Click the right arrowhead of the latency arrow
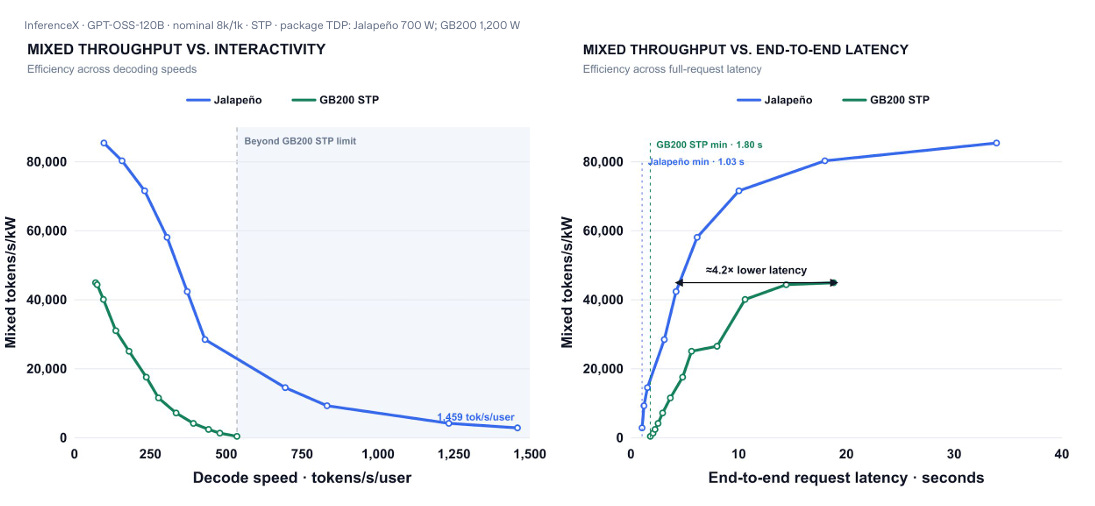Screen dimensions: 1095x506 tap(832, 283)
